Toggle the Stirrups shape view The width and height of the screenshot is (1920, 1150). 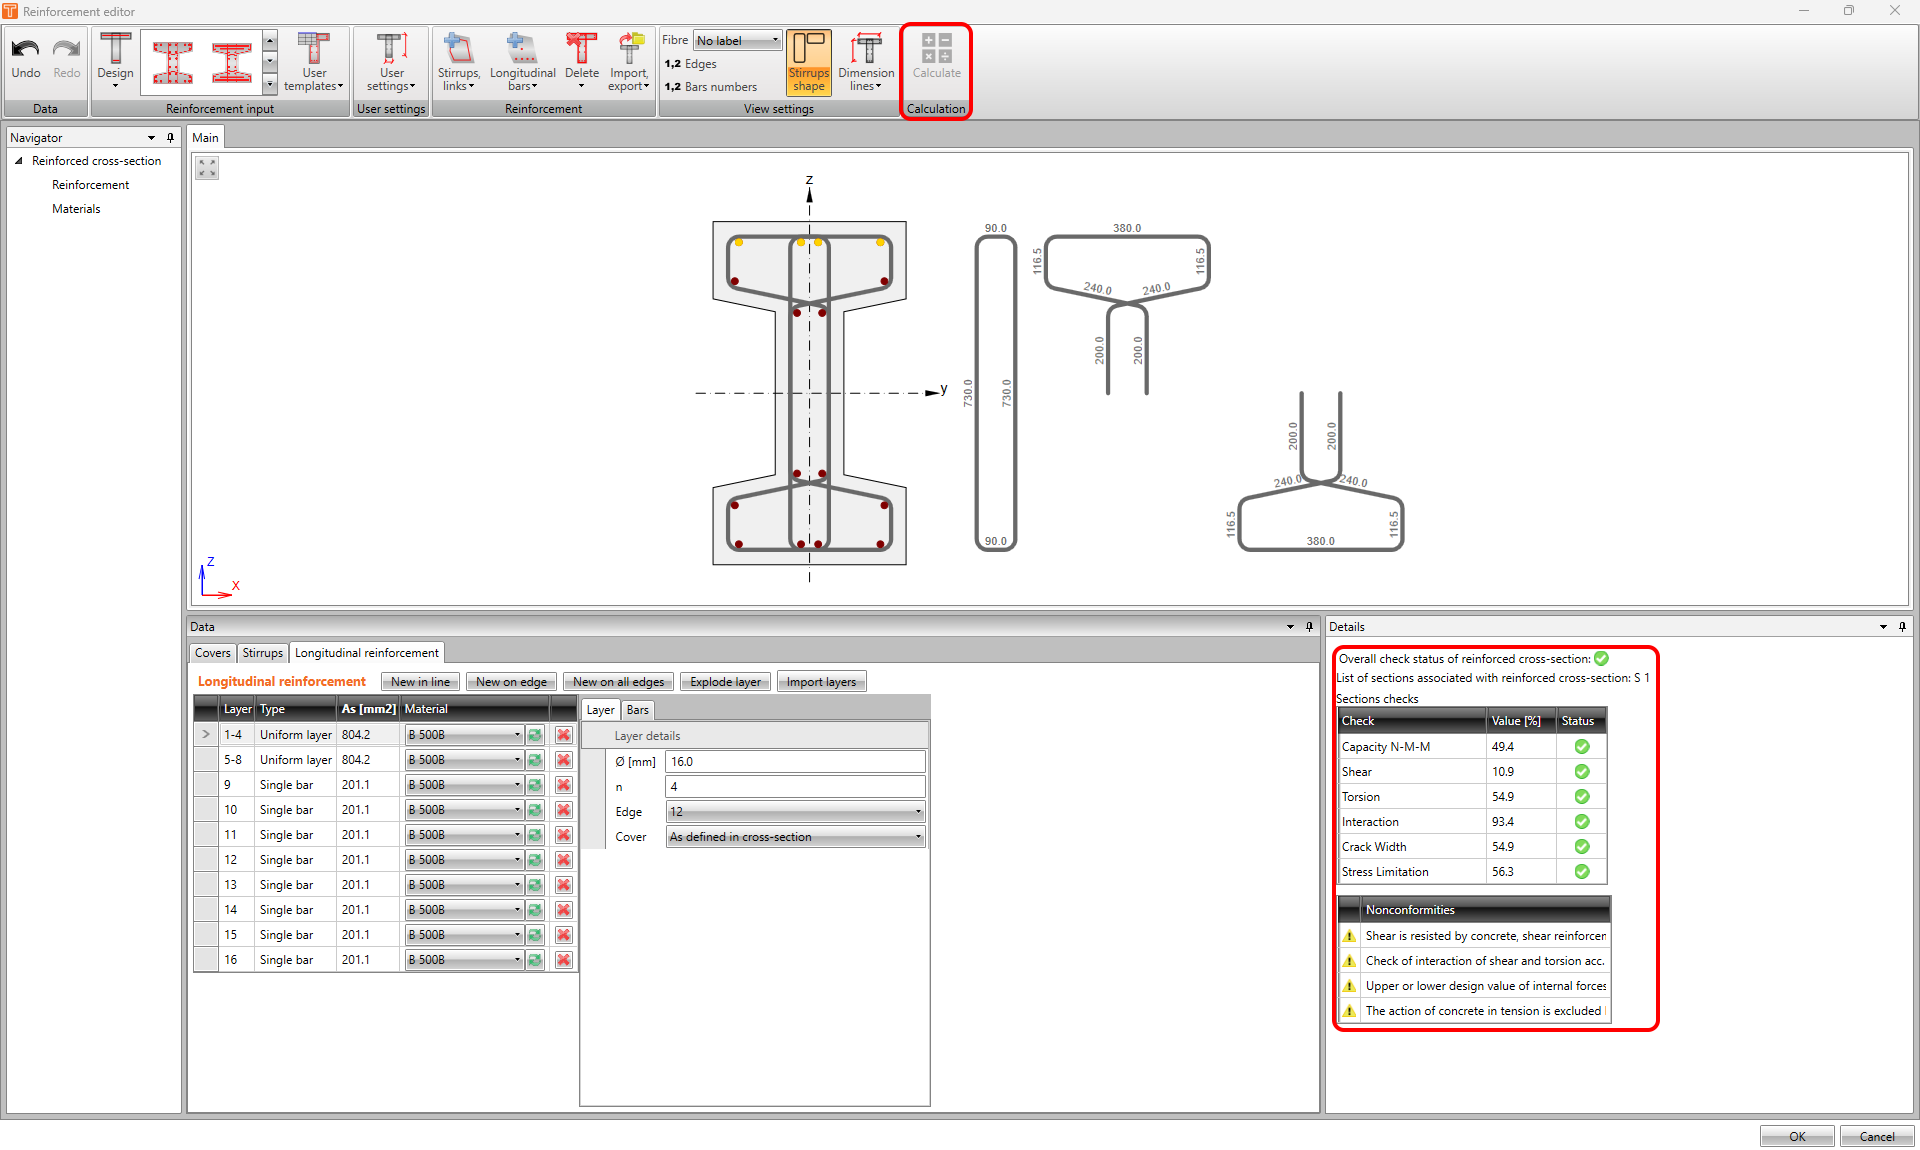pos(808,62)
